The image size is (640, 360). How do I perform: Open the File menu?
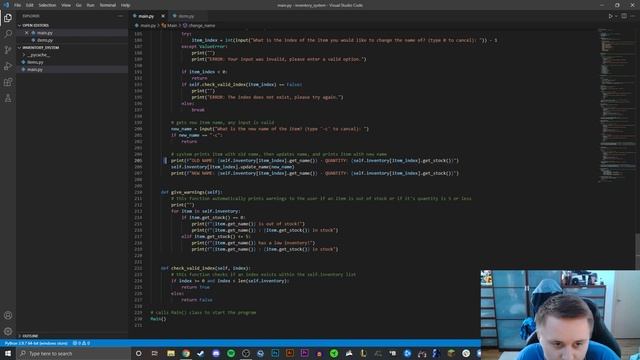pyautogui.click(x=18, y=5)
